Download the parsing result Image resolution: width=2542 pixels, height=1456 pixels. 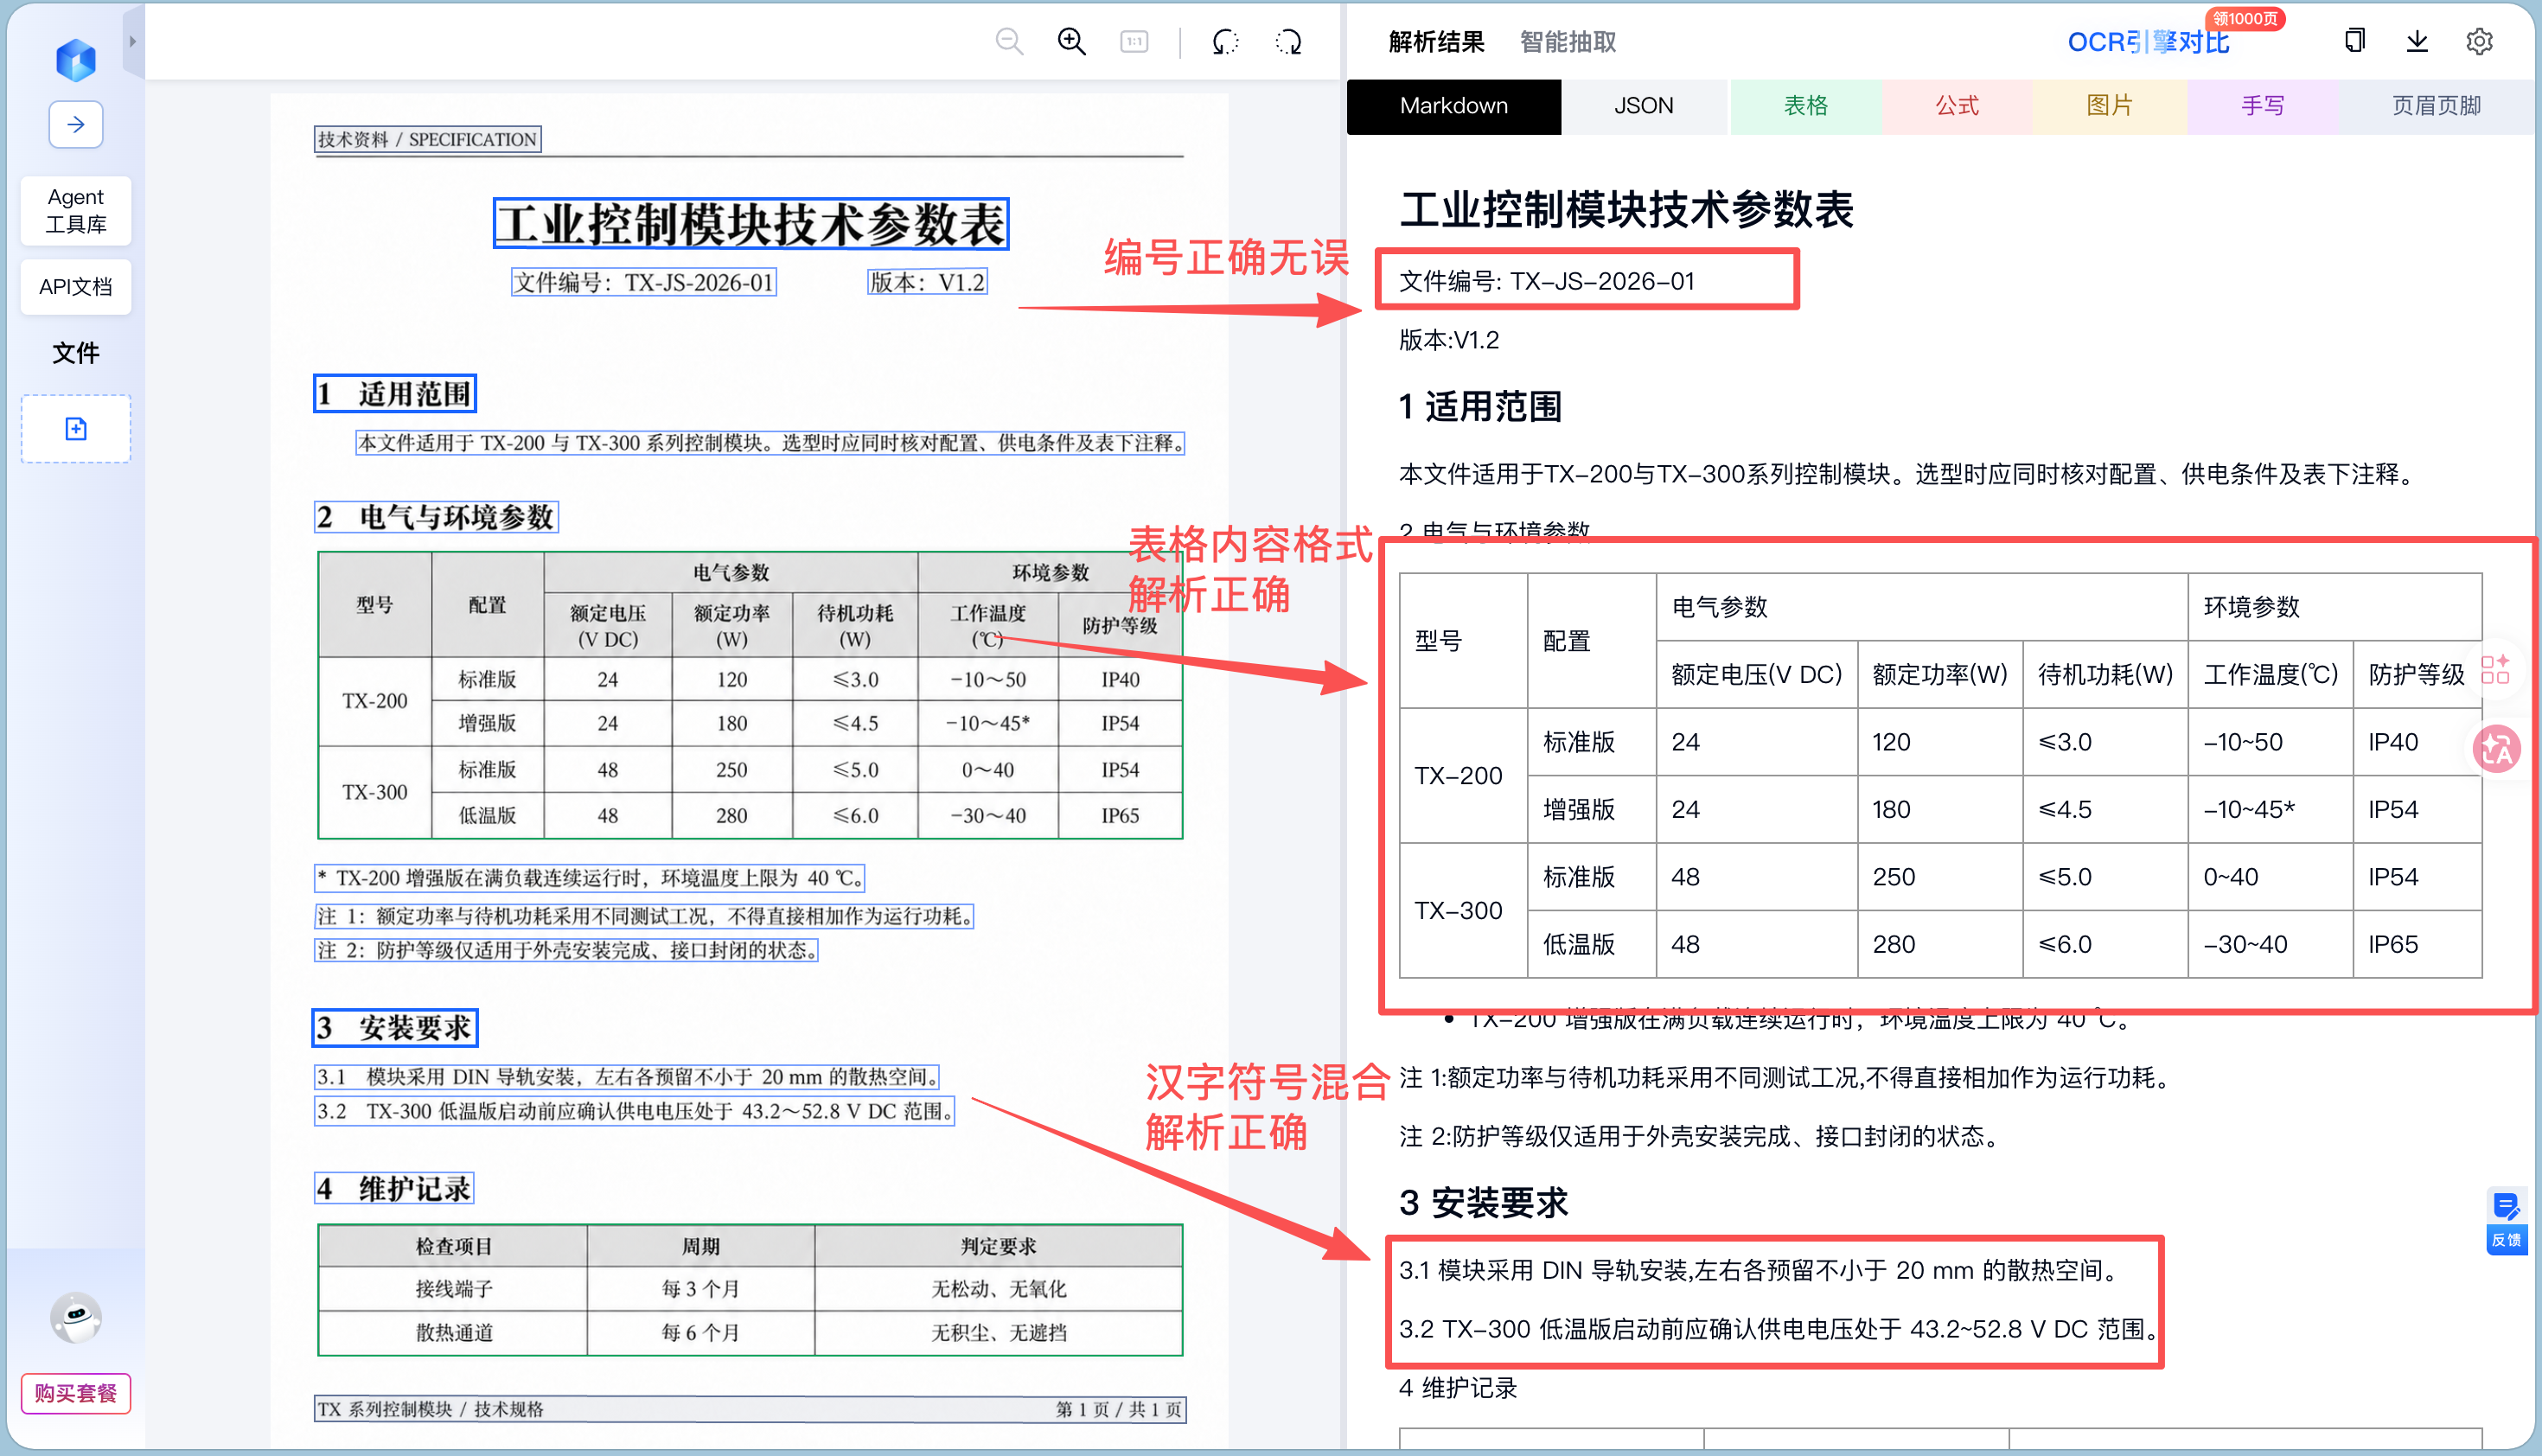(x=2417, y=41)
